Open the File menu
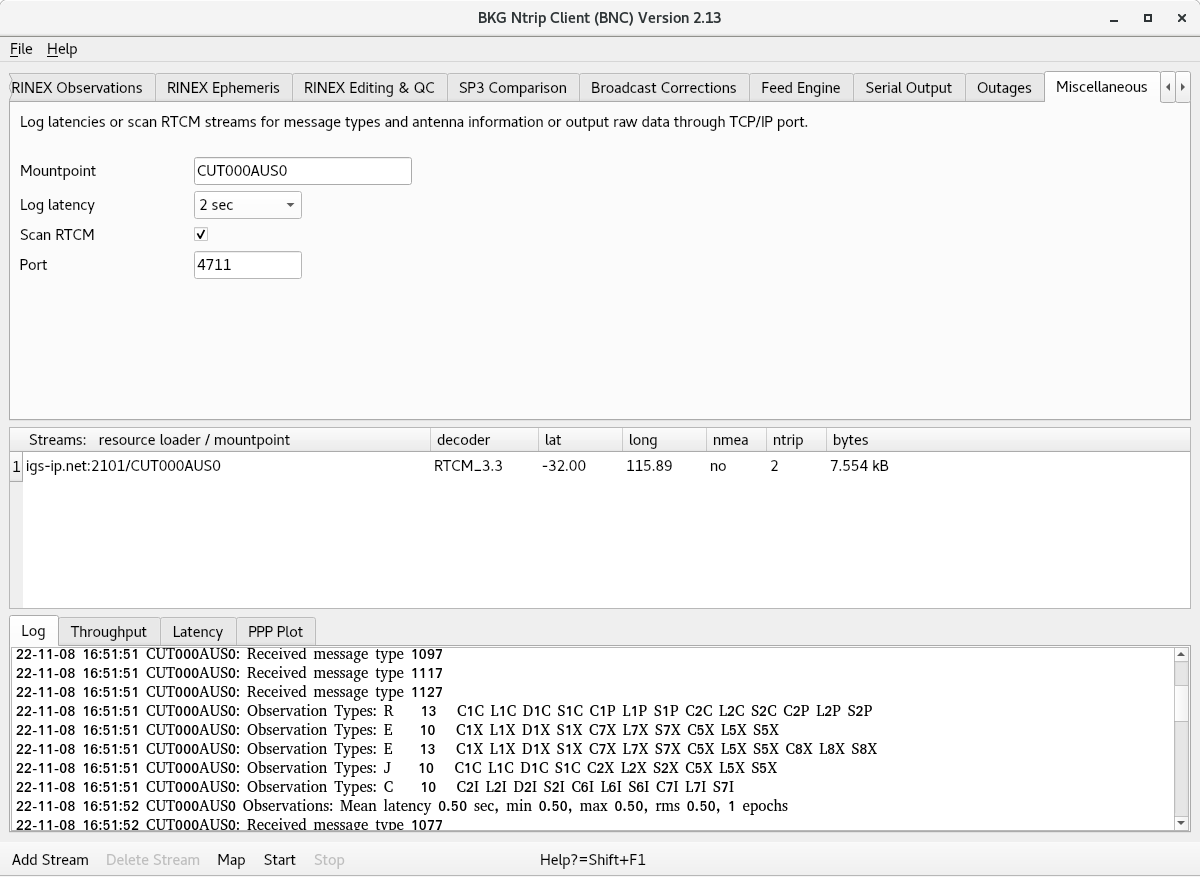1200x877 pixels. coord(21,49)
